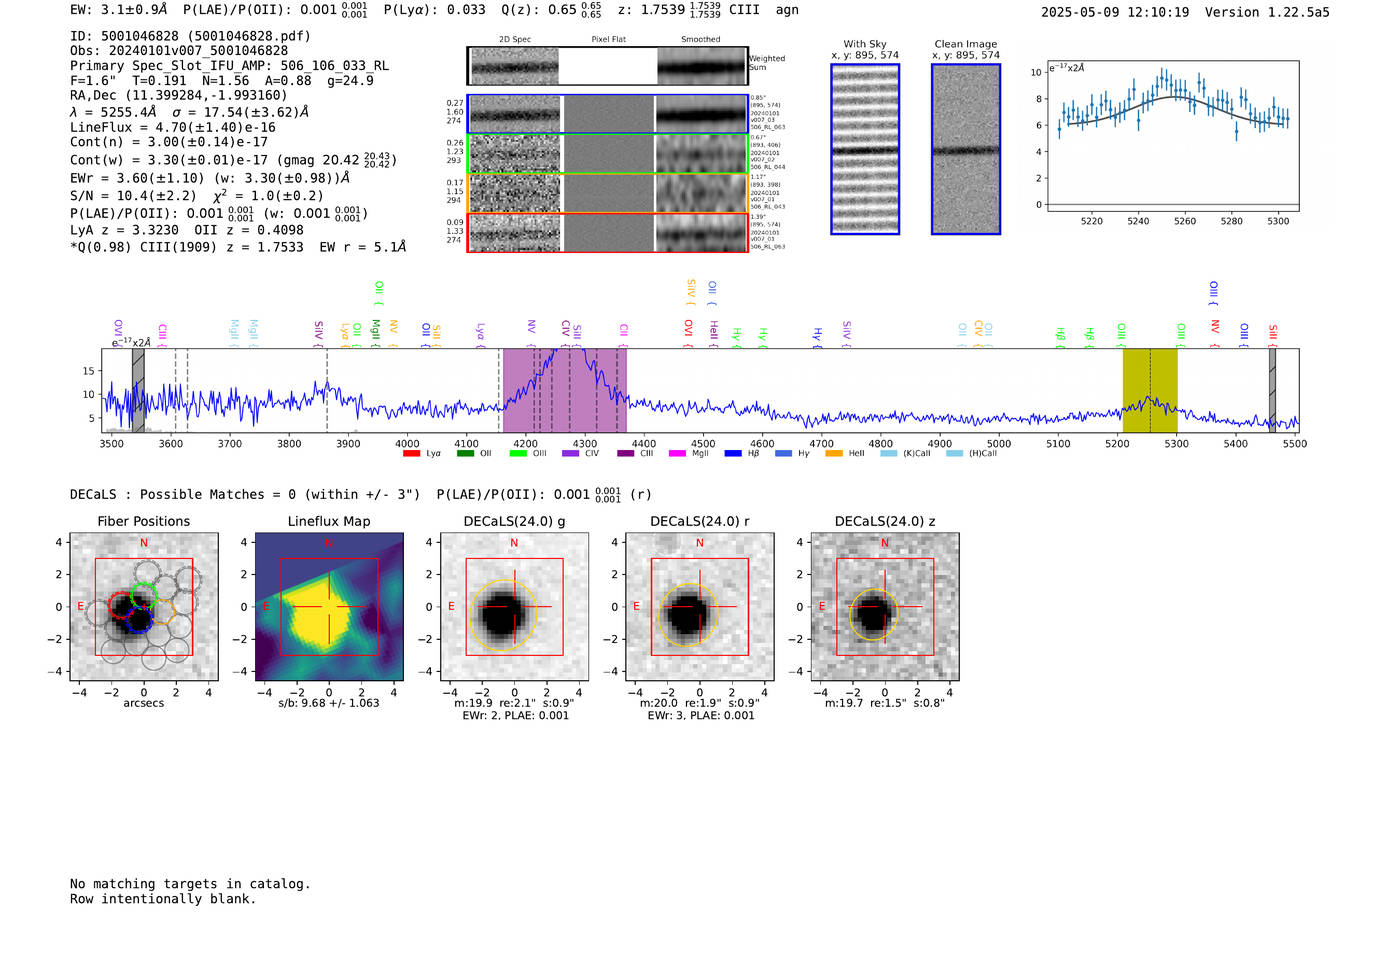Click the agn label in the header

click(x=787, y=10)
